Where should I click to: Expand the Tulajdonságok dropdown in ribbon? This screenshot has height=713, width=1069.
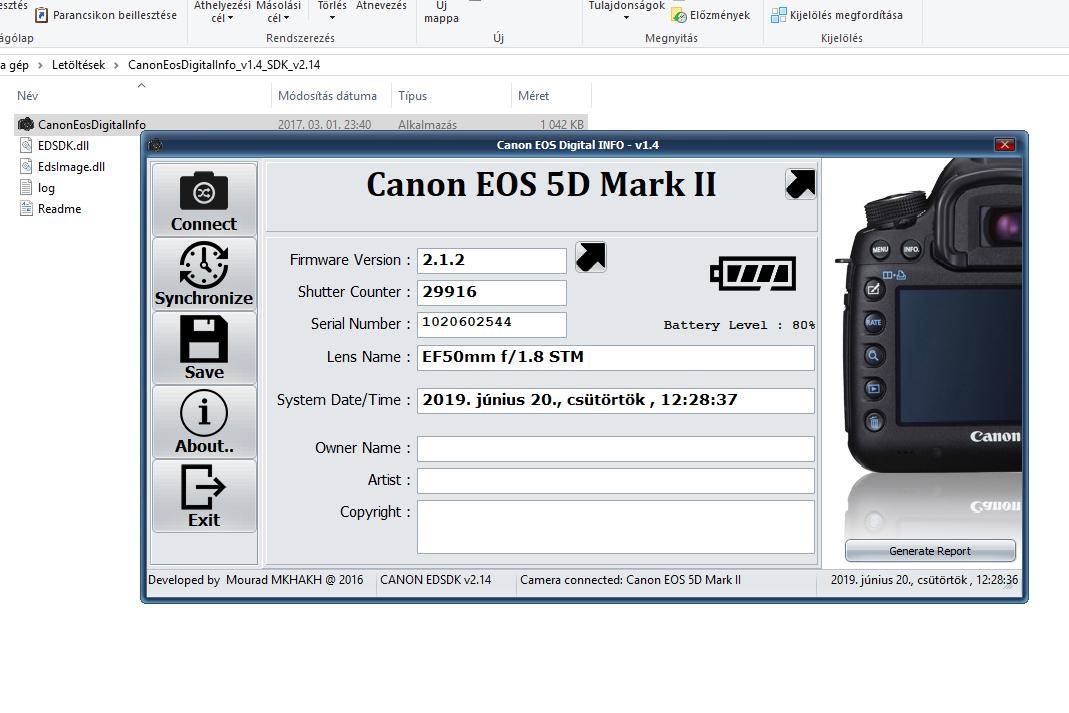point(626,17)
